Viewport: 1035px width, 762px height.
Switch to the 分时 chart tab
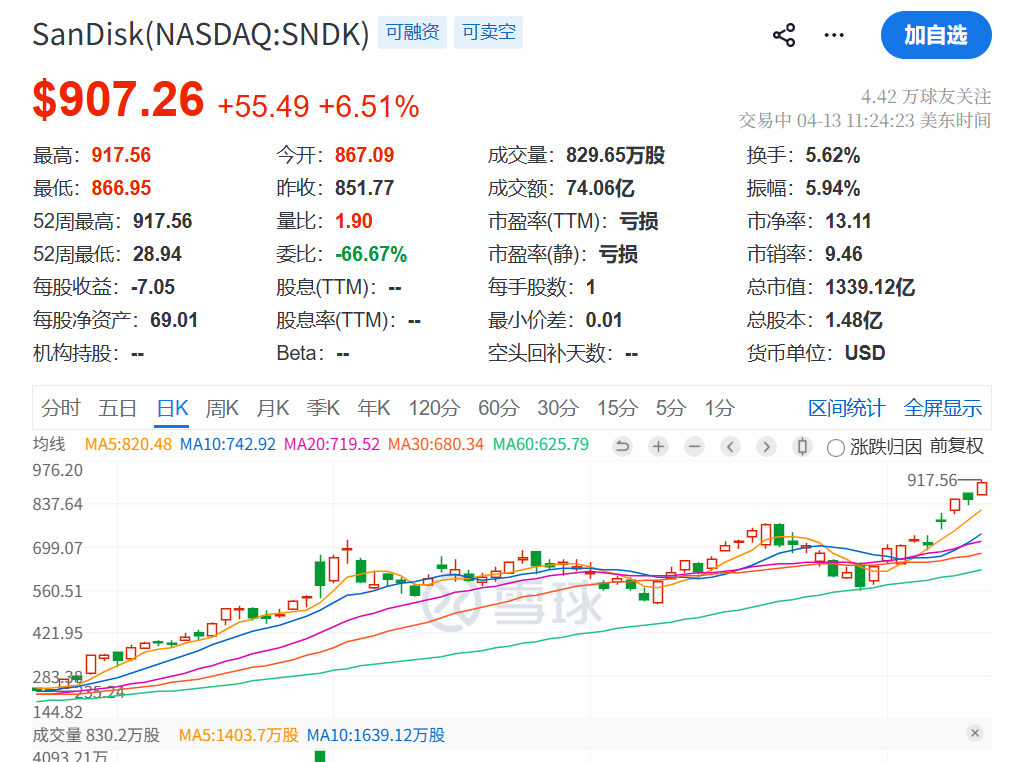tap(61, 408)
